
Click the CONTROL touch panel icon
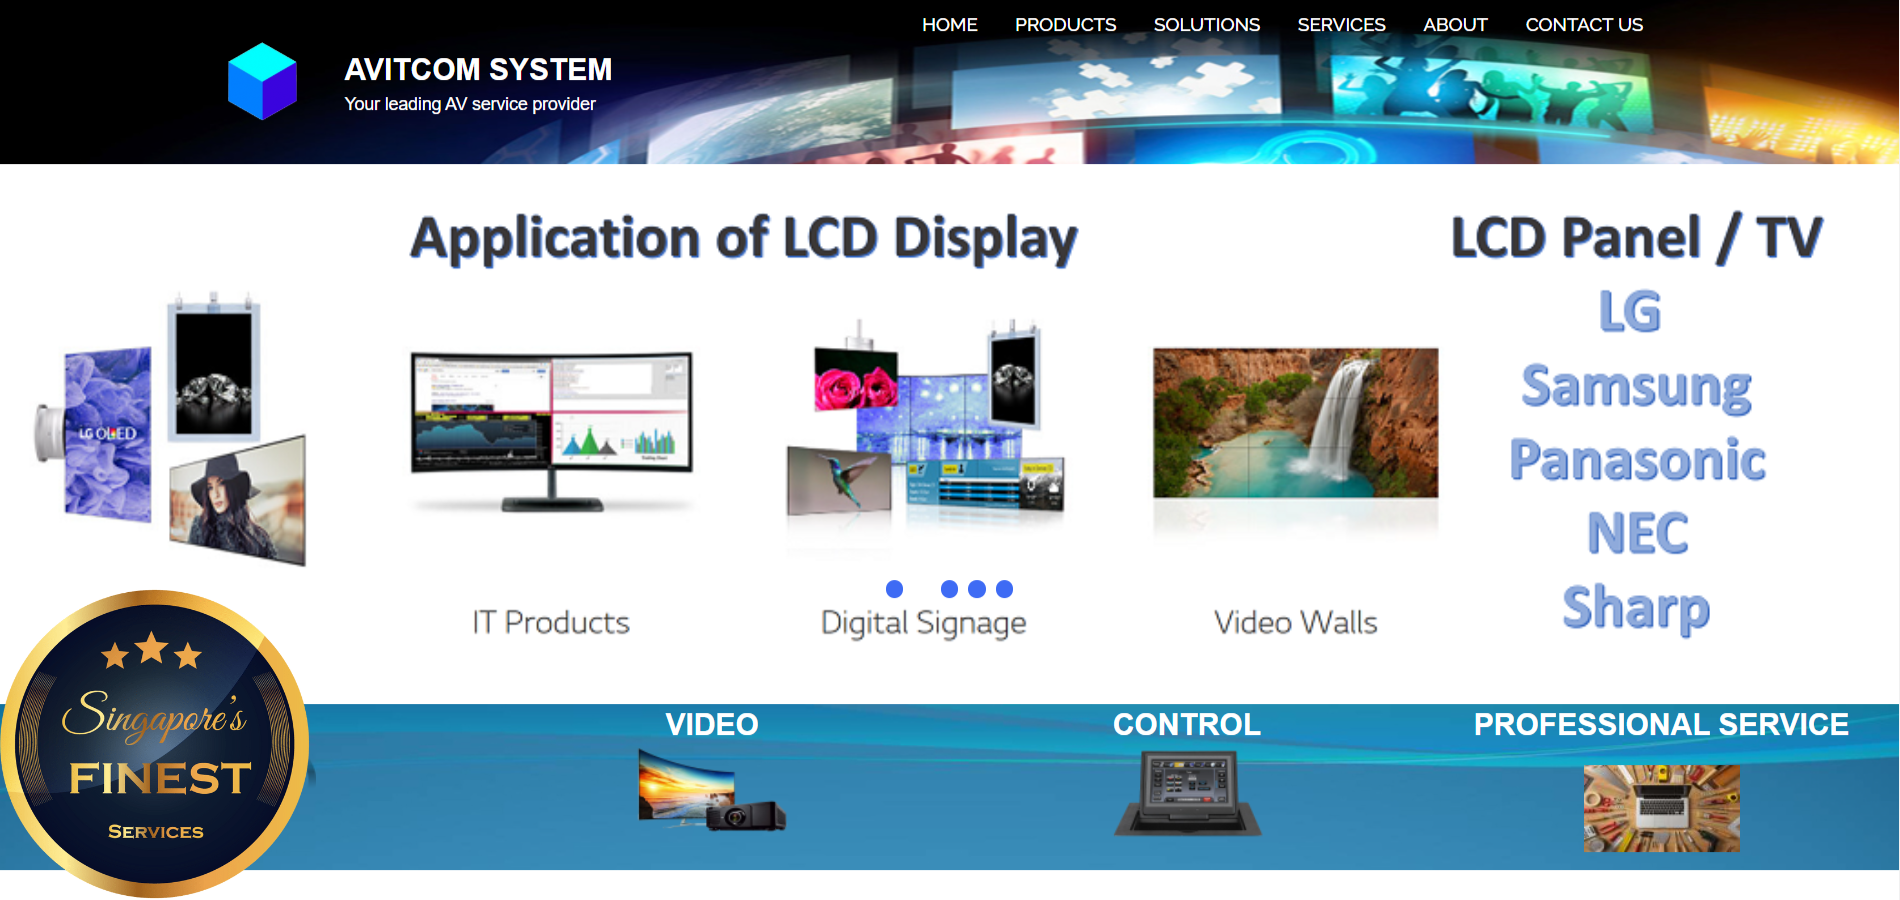point(1187,793)
